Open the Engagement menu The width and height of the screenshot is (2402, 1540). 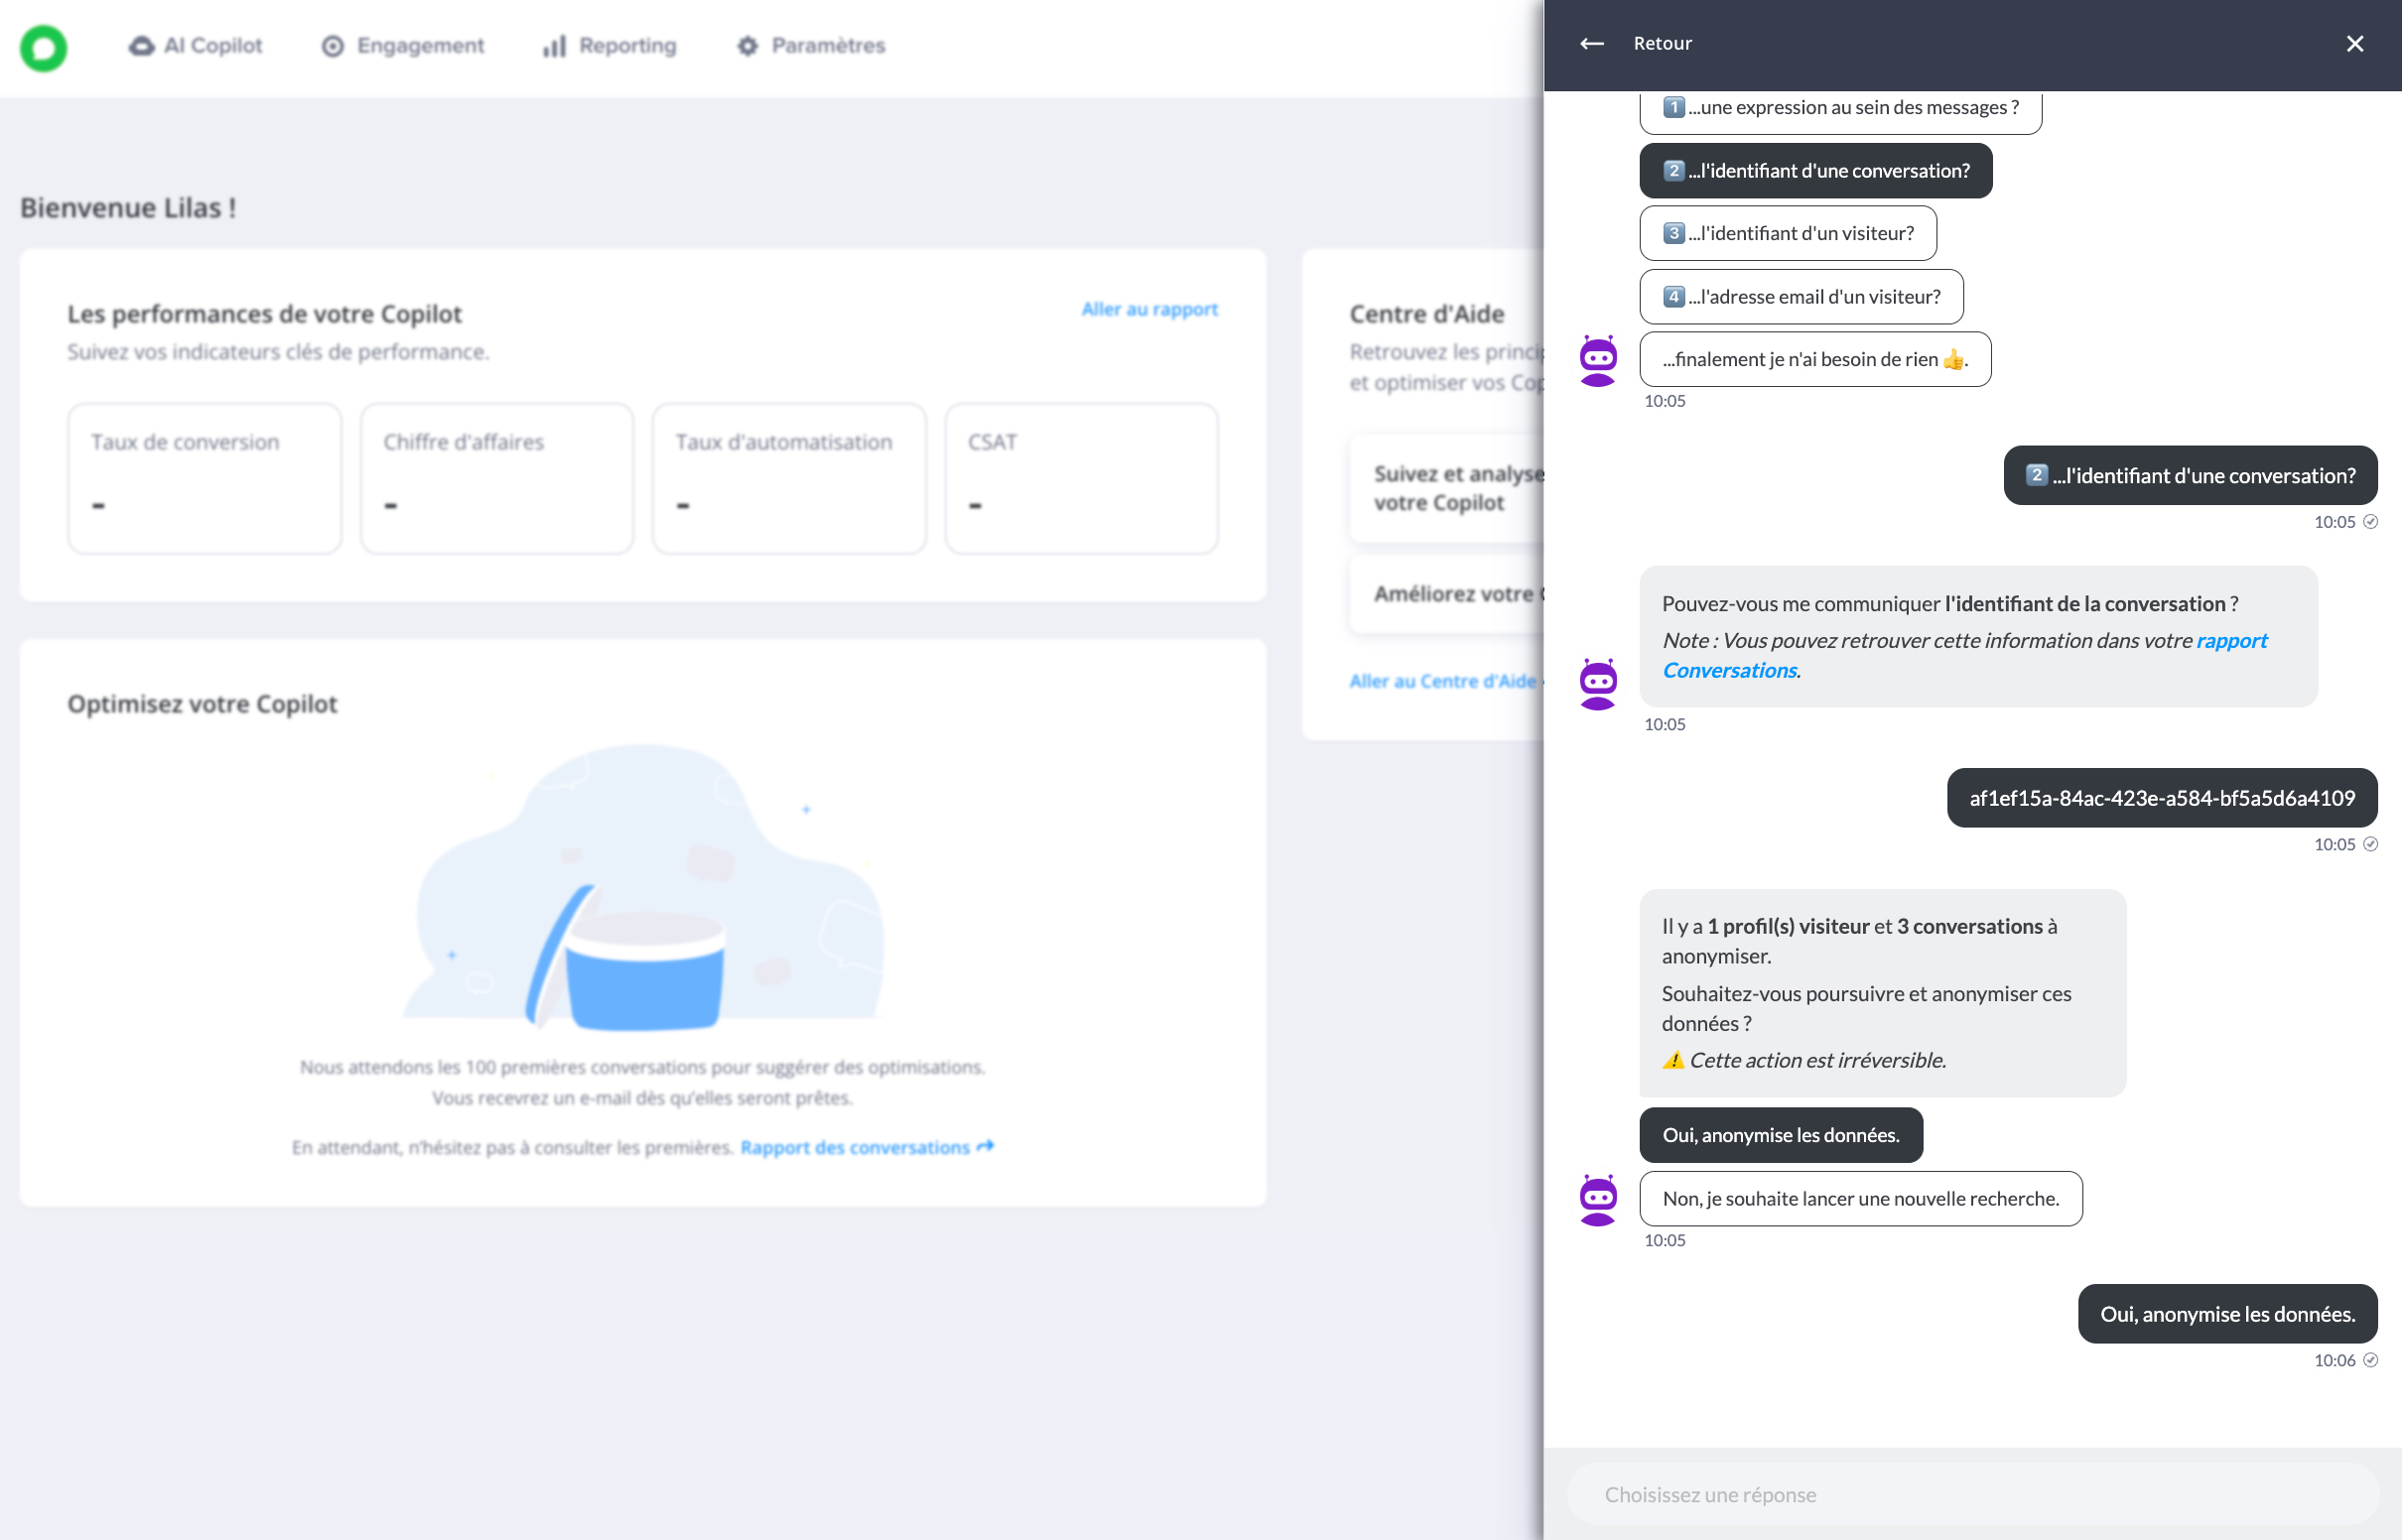pyautogui.click(x=402, y=46)
